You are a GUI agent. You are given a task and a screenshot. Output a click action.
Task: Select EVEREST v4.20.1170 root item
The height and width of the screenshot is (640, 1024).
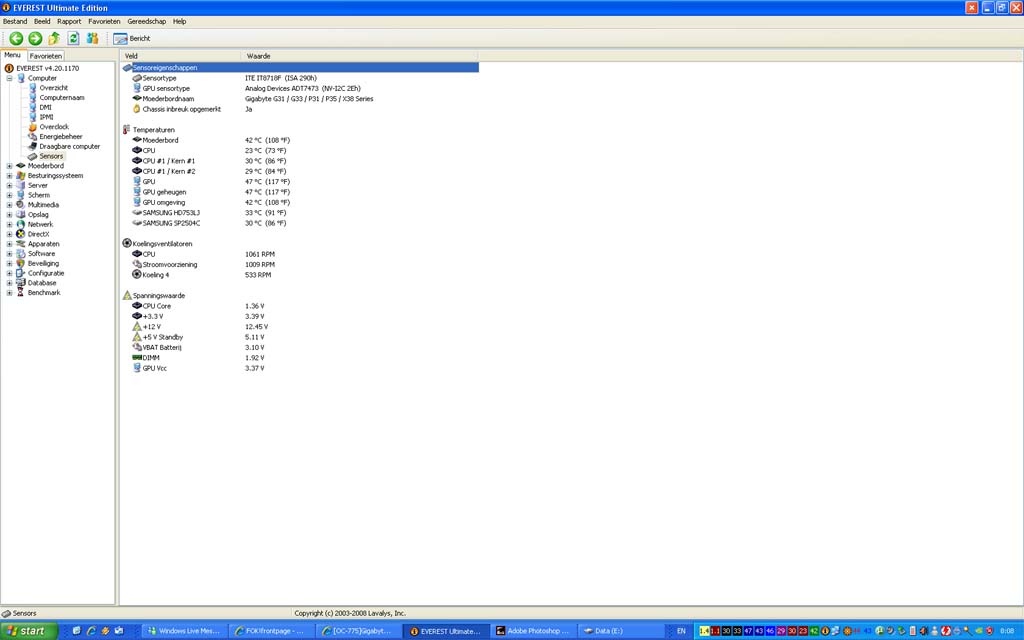pos(47,68)
